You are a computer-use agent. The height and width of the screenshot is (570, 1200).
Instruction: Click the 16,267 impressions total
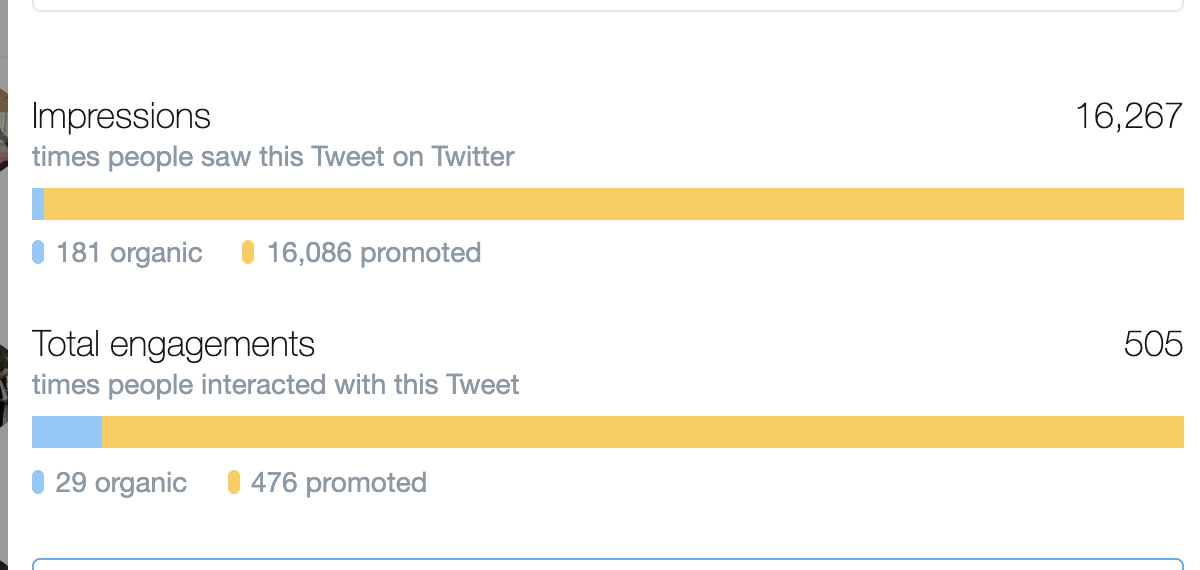tap(1129, 116)
